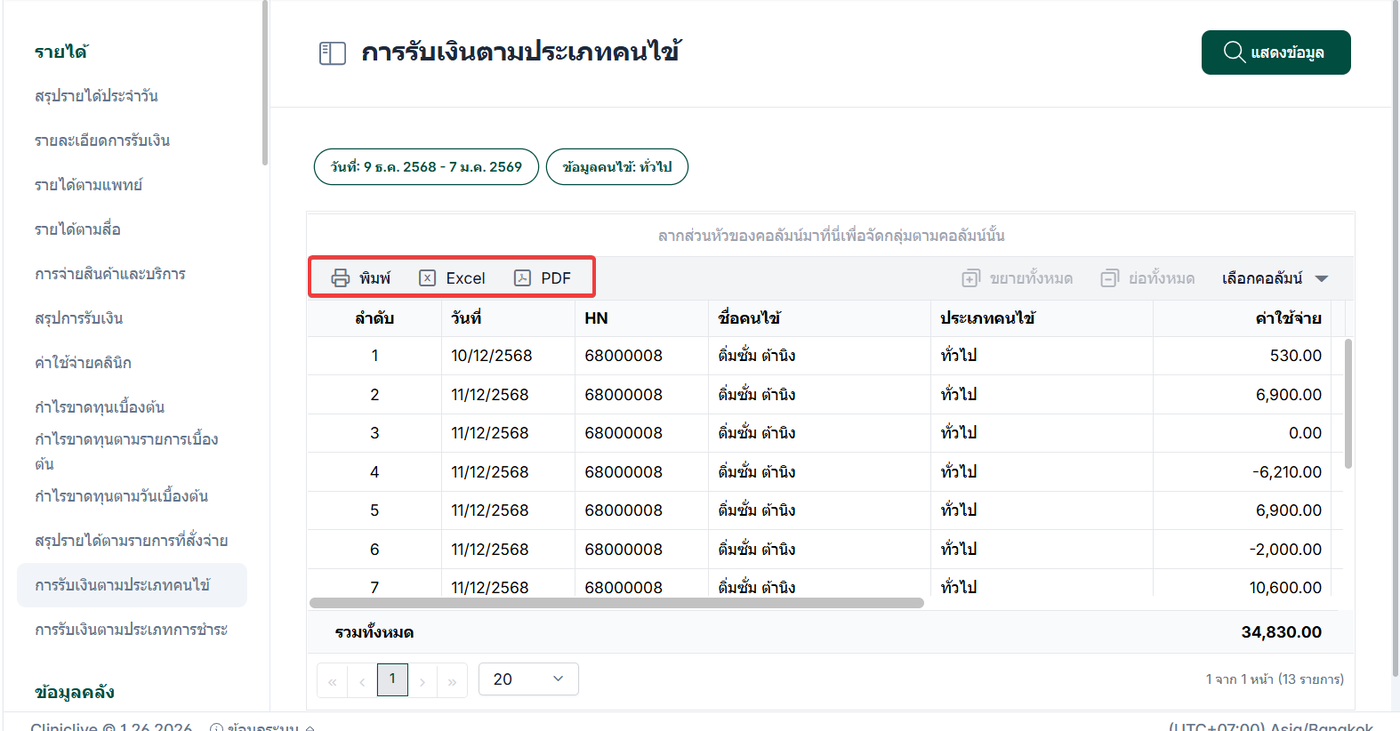Viewport: 1400px width, 731px height.
Task: Click the ย่อทั้งหมด collapse-all icon
Action: (x=1109, y=278)
